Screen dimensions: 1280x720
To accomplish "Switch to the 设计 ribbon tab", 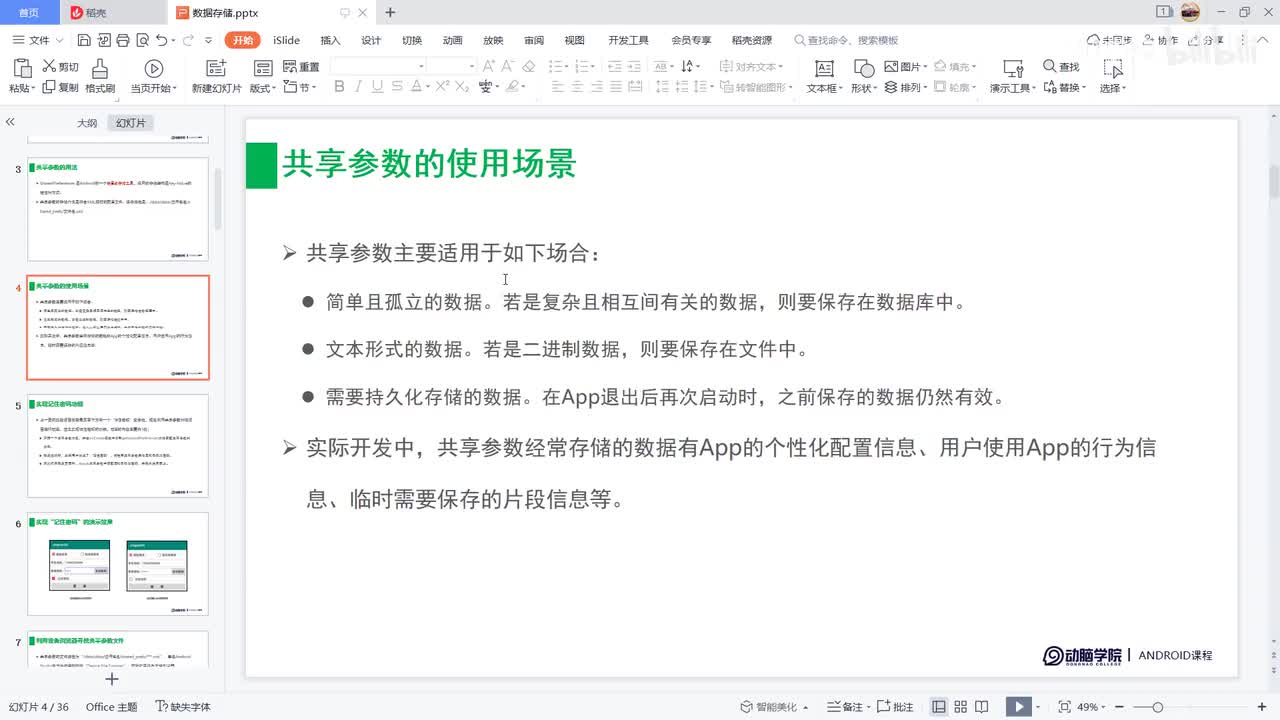I will (371, 40).
